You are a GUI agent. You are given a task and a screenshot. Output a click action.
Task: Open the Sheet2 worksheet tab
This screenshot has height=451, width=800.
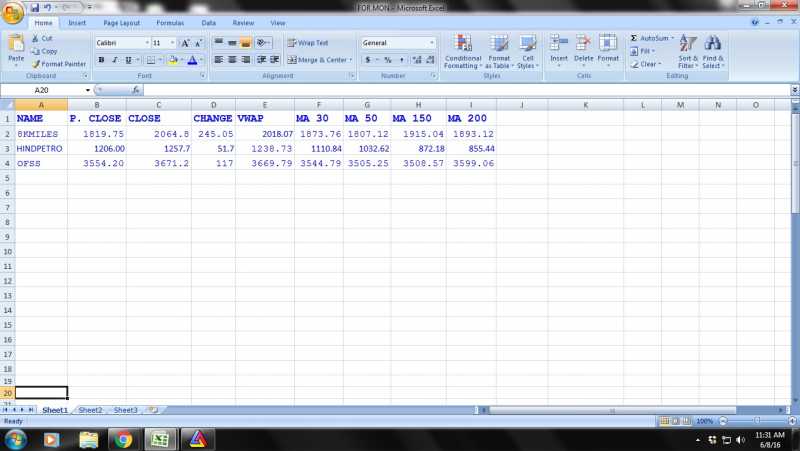[x=90, y=410]
